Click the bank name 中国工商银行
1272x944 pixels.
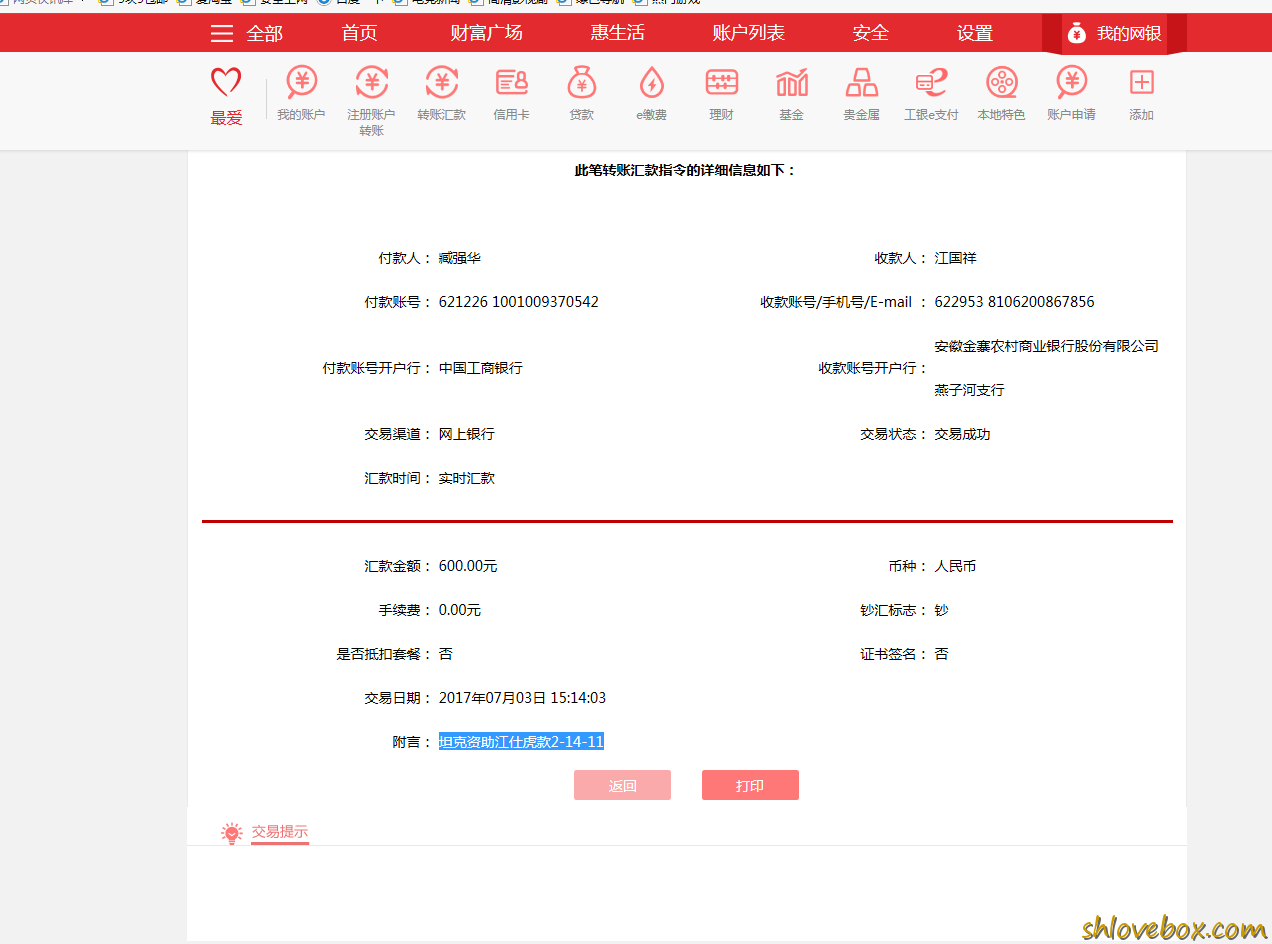480,367
